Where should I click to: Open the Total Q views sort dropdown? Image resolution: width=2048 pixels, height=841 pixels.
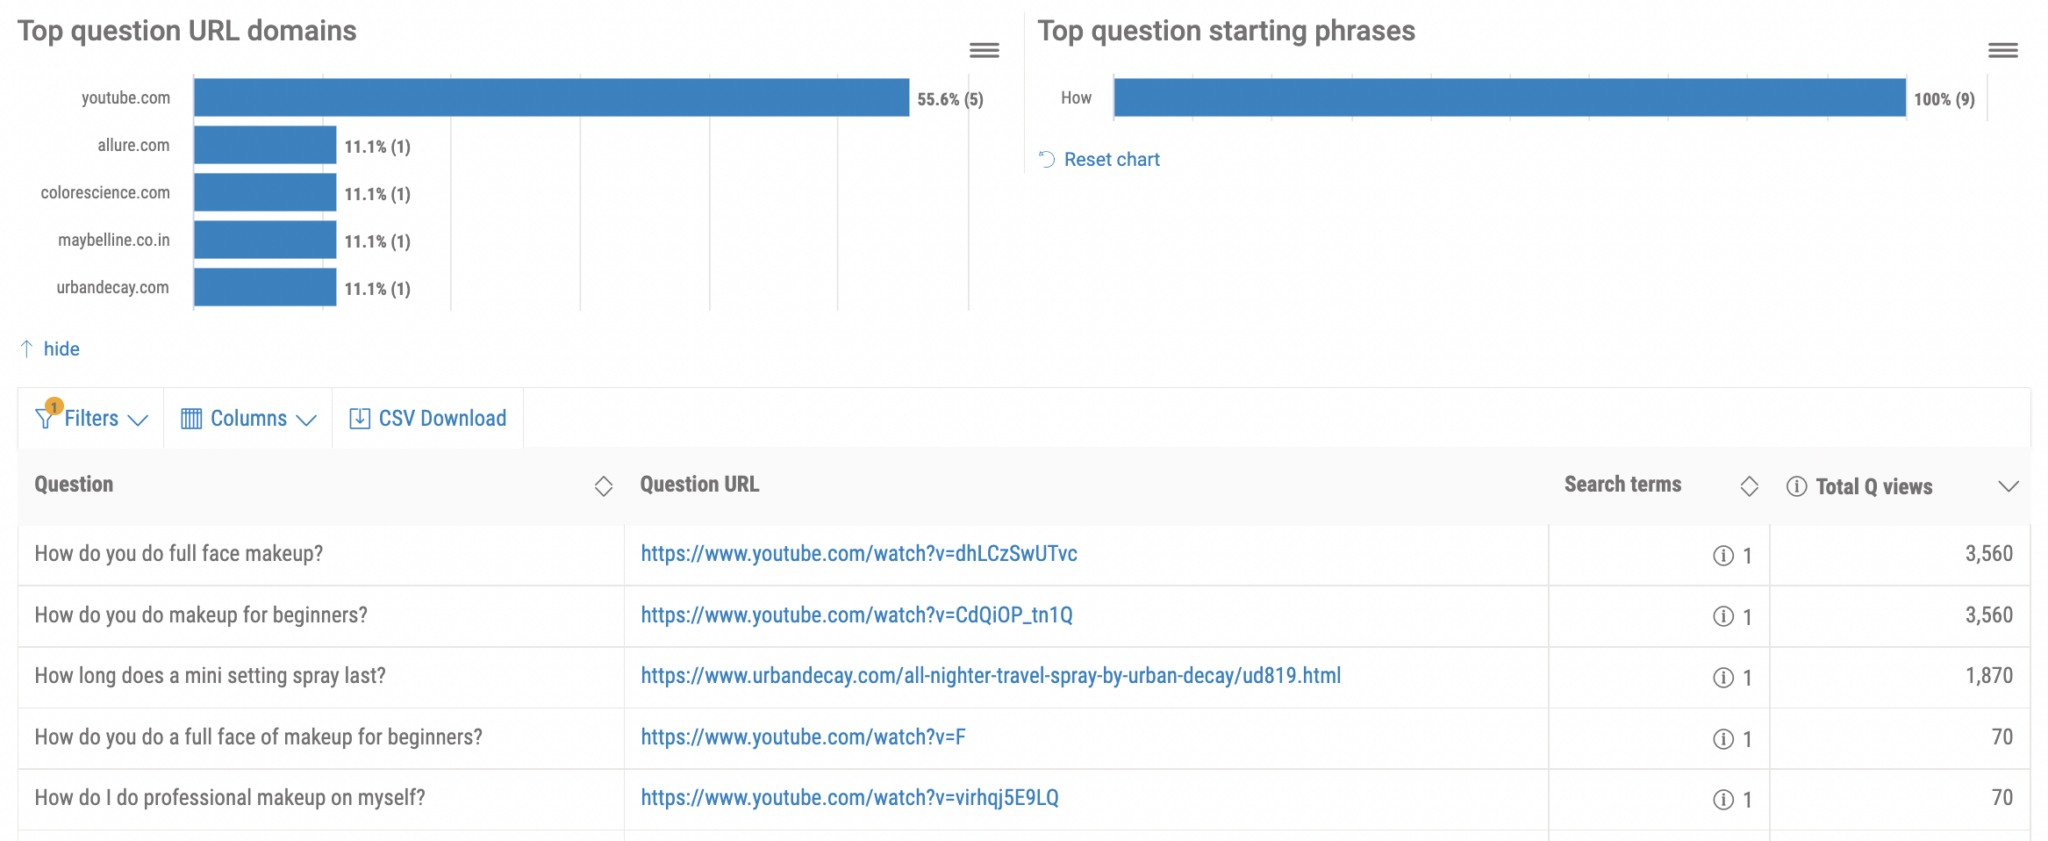[2009, 487]
